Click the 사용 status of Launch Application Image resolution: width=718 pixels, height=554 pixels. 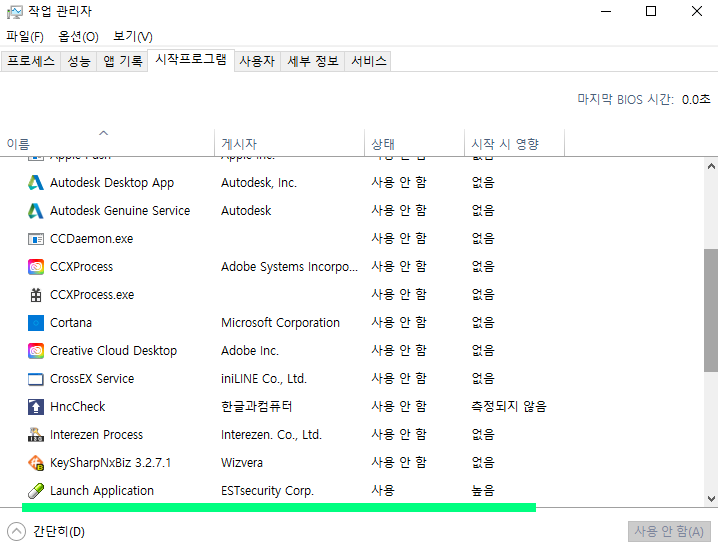(383, 491)
